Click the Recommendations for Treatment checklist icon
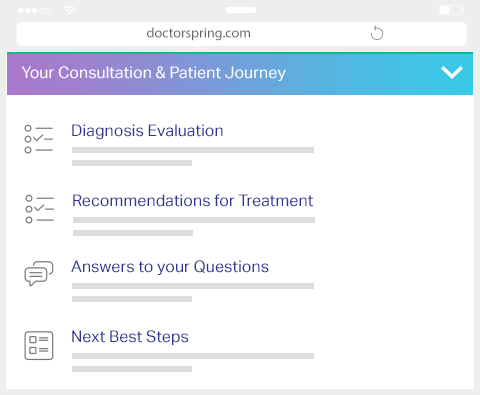Image resolution: width=480 pixels, height=395 pixels. point(39,209)
